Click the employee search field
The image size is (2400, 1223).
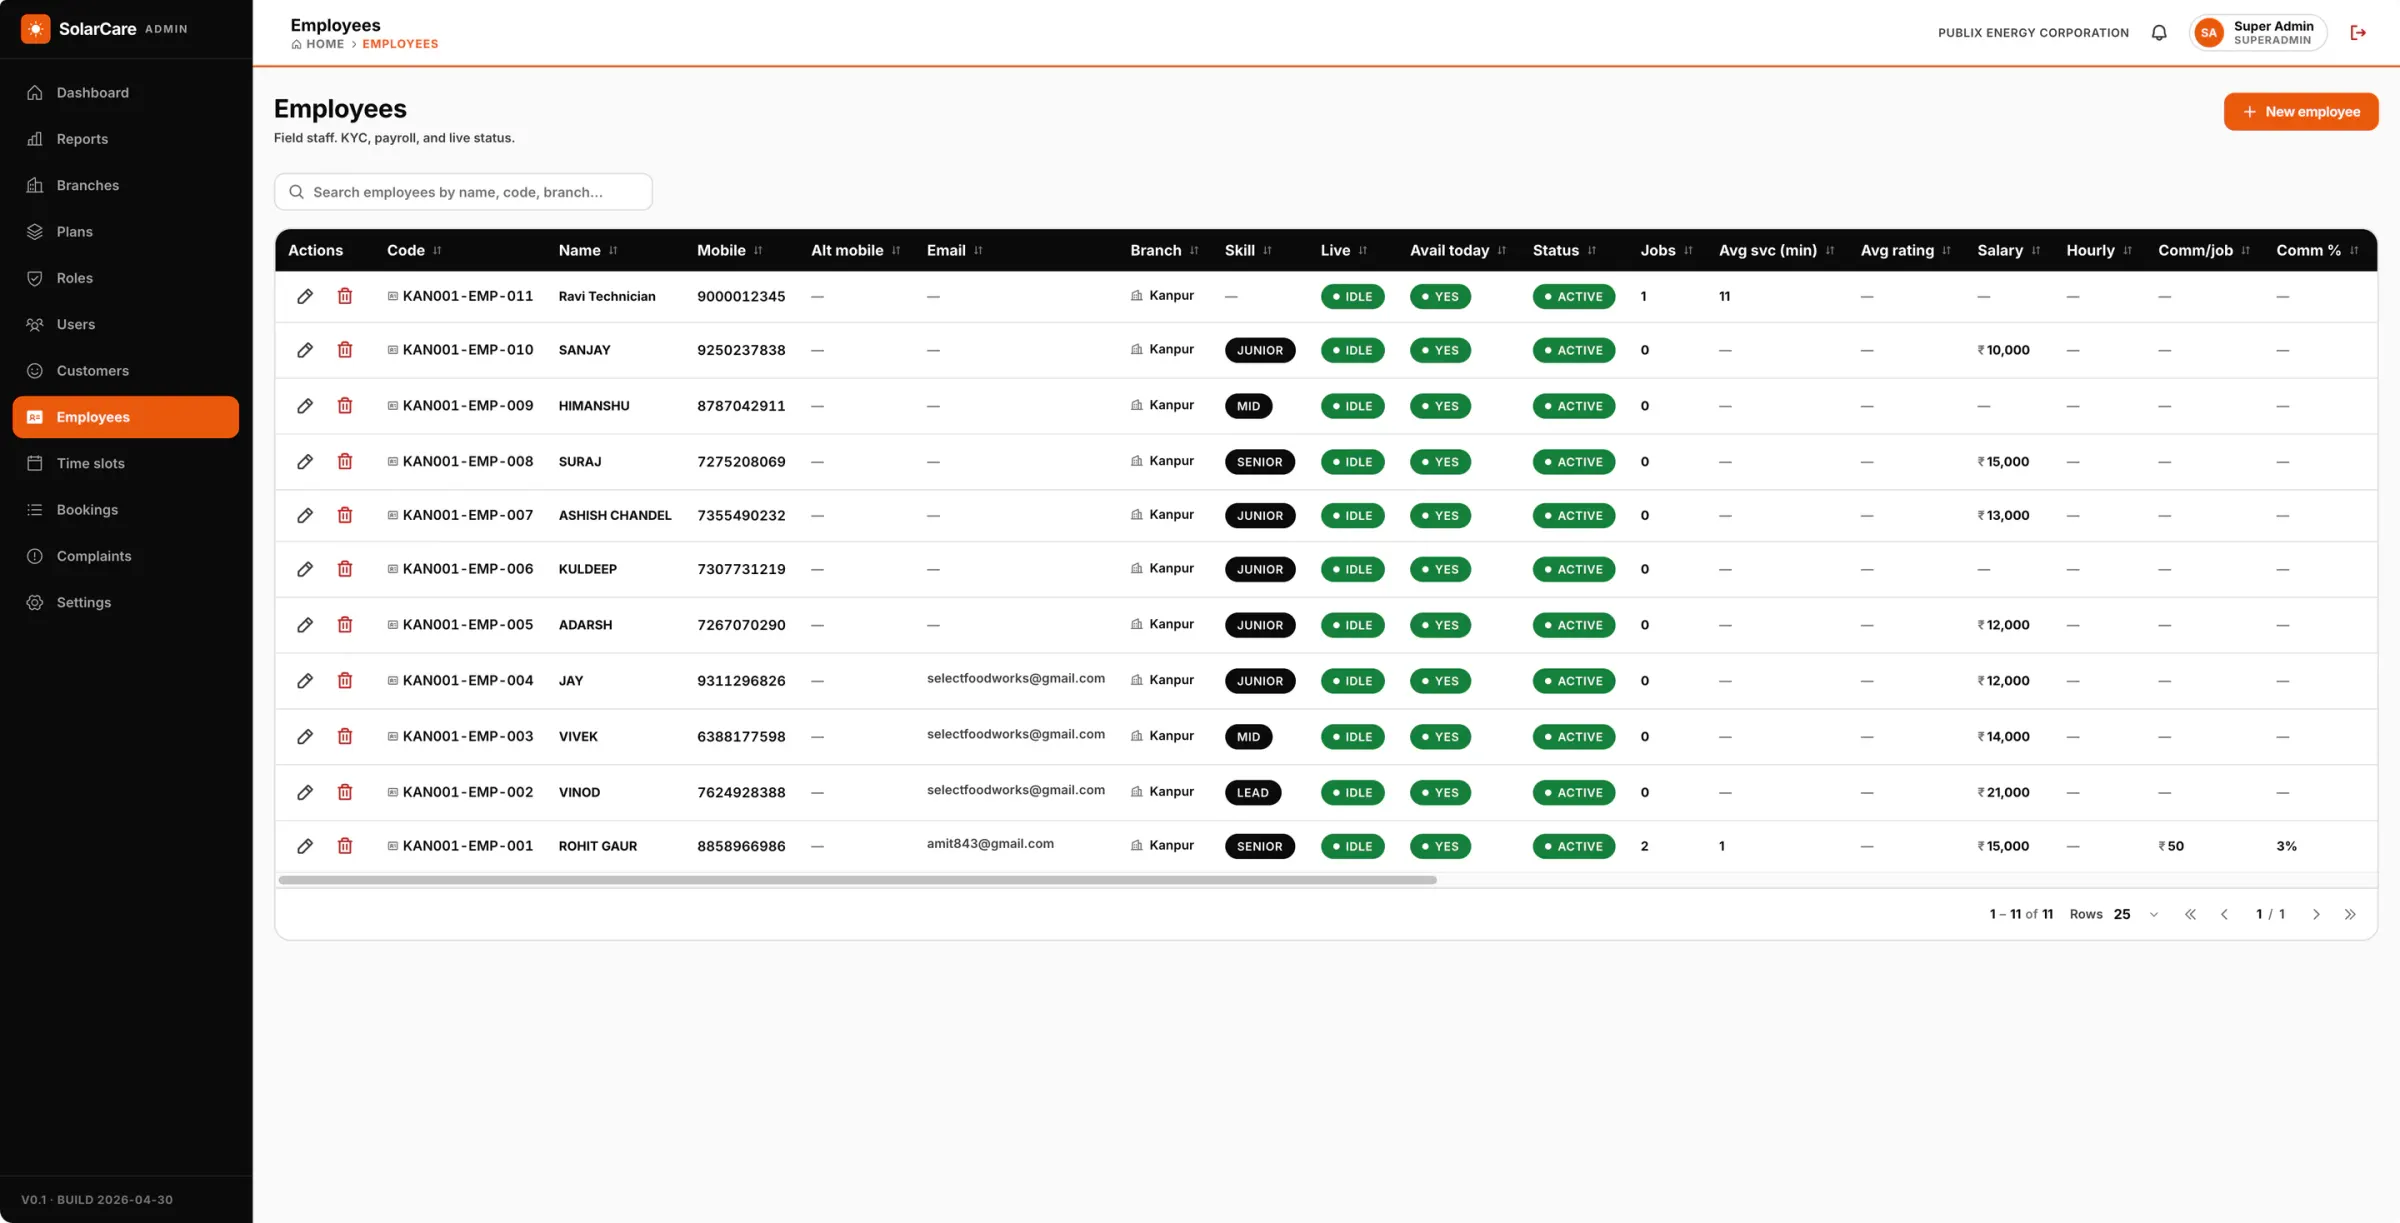pyautogui.click(x=463, y=192)
